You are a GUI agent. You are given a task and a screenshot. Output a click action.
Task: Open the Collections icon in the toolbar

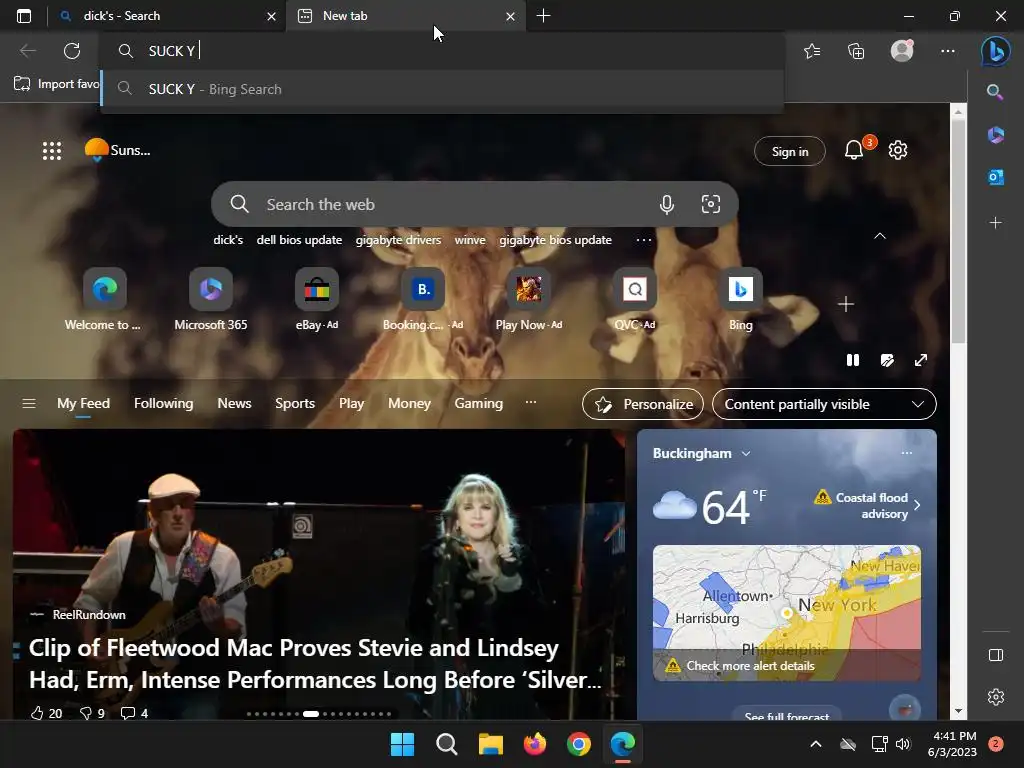point(856,51)
